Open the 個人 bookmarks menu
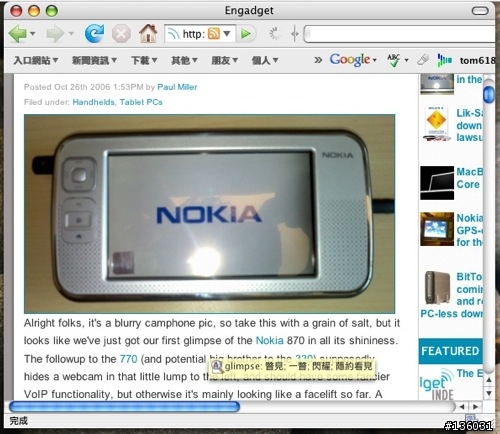Viewport: 500px width, 434px height. point(265,60)
